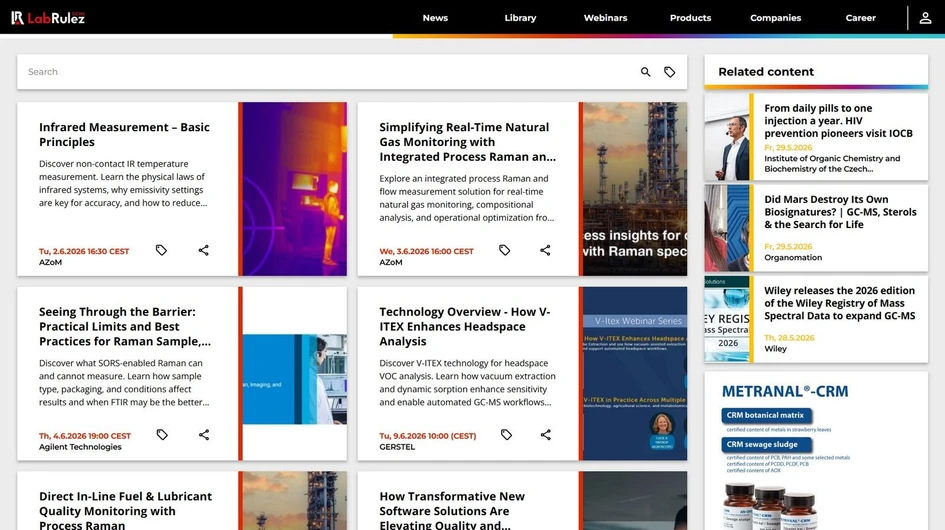
Task: Open How Transformative New Software Solutions title
Action: [452, 510]
